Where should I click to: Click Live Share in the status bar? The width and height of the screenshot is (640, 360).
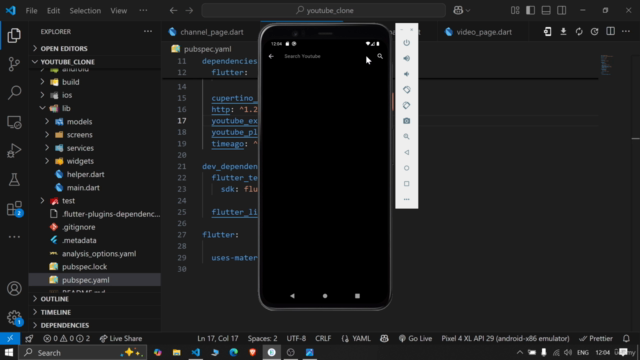(x=121, y=338)
